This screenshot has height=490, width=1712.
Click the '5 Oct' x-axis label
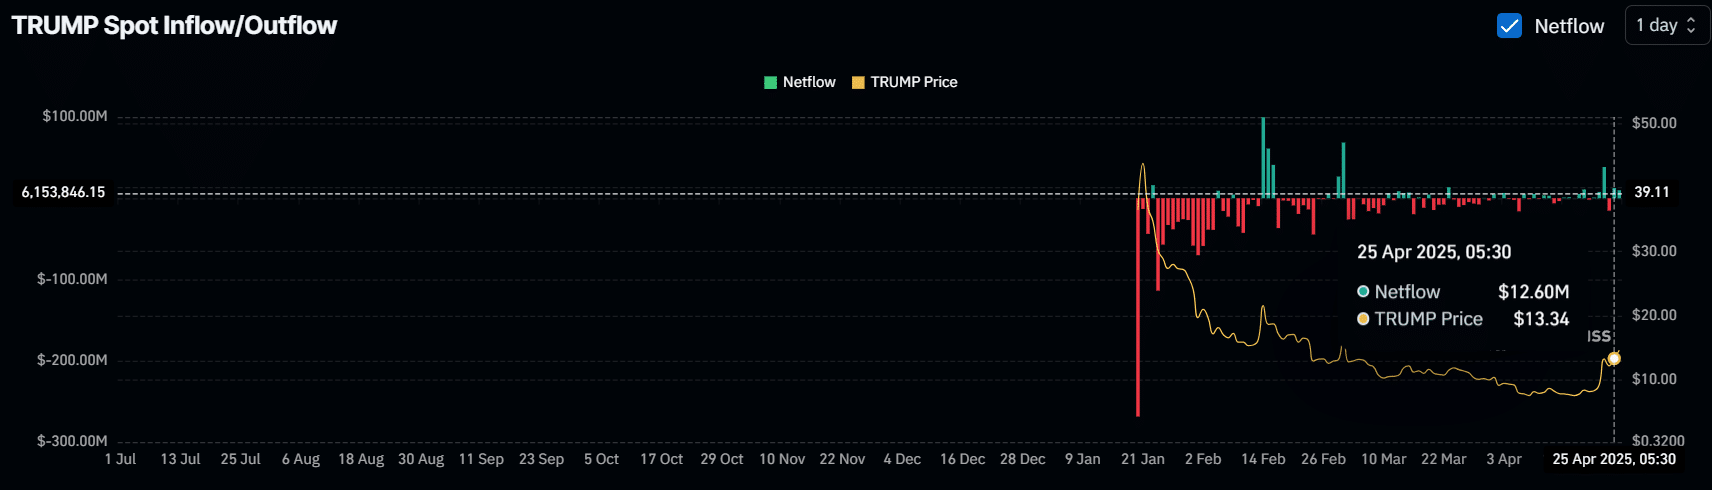point(601,459)
